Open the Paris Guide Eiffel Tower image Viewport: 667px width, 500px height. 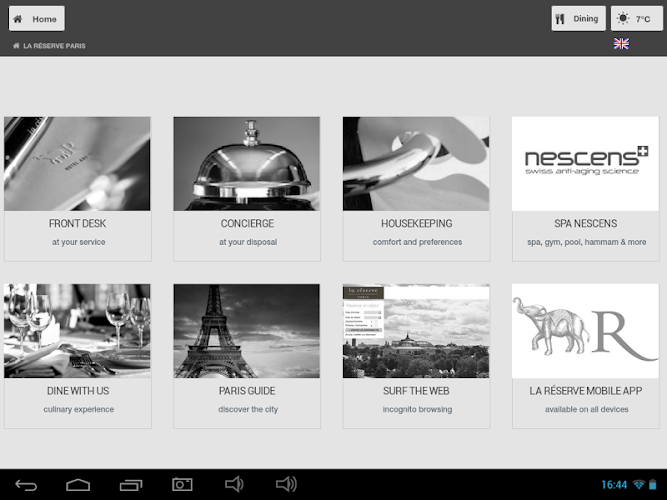click(246, 331)
